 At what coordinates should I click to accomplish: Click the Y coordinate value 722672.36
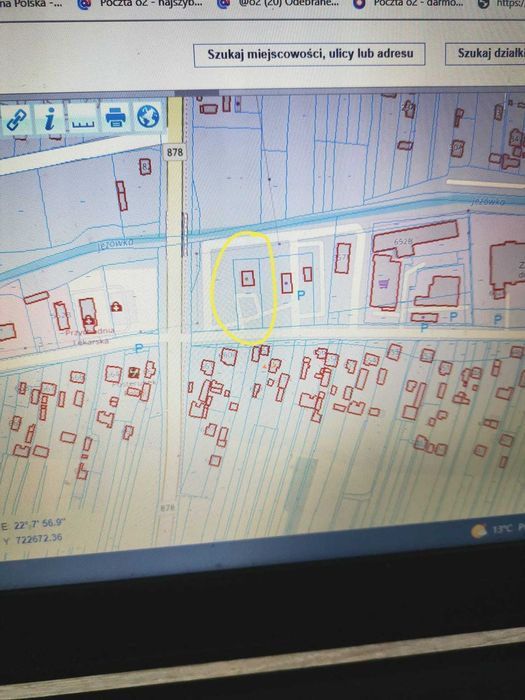pyautogui.click(x=39, y=538)
